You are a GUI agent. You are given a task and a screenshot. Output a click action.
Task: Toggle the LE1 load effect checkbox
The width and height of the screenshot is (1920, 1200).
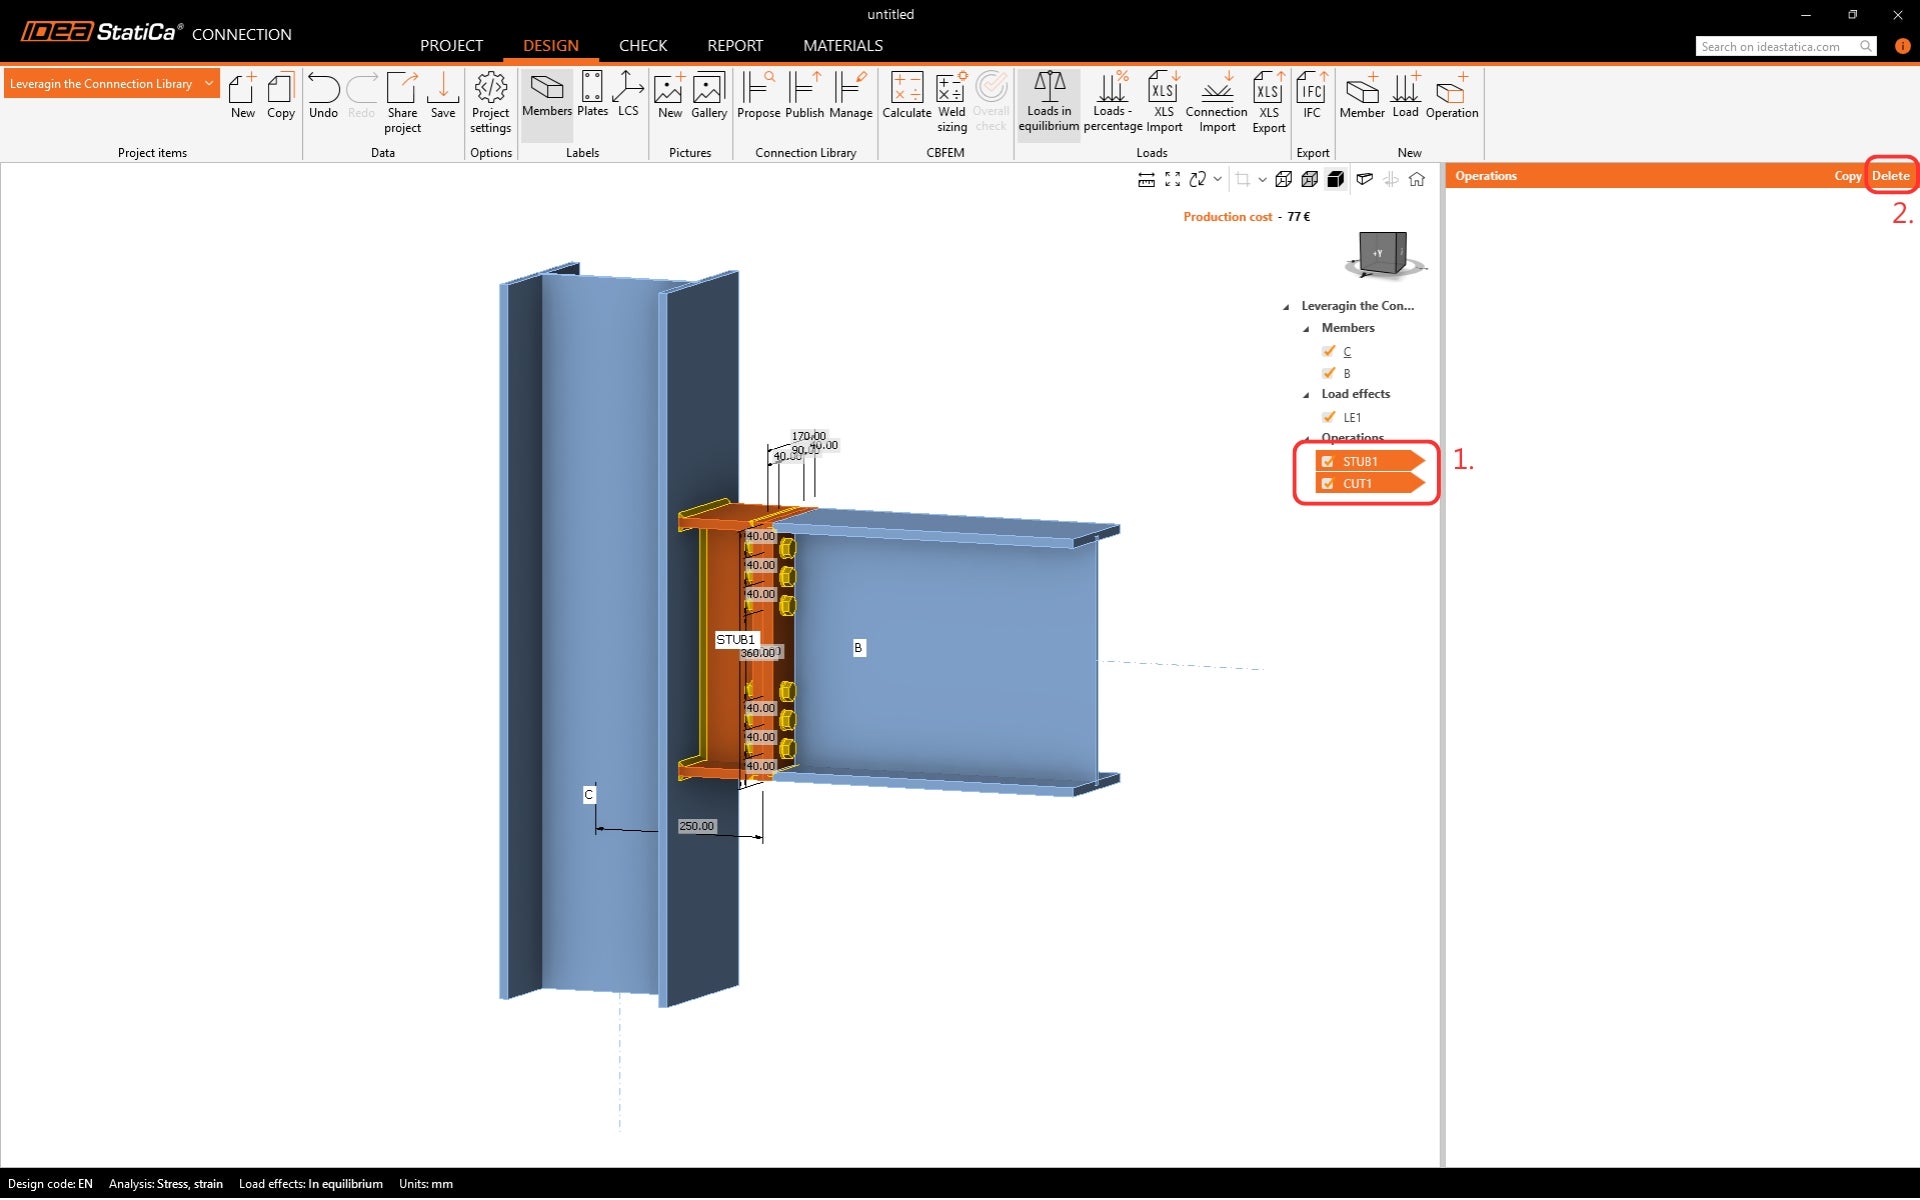pos(1328,417)
